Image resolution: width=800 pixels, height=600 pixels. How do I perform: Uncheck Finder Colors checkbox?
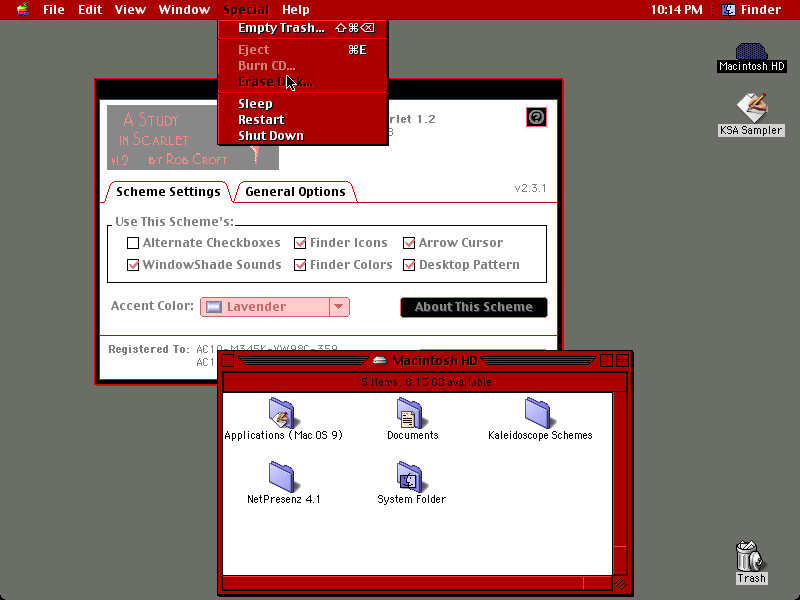(300, 265)
